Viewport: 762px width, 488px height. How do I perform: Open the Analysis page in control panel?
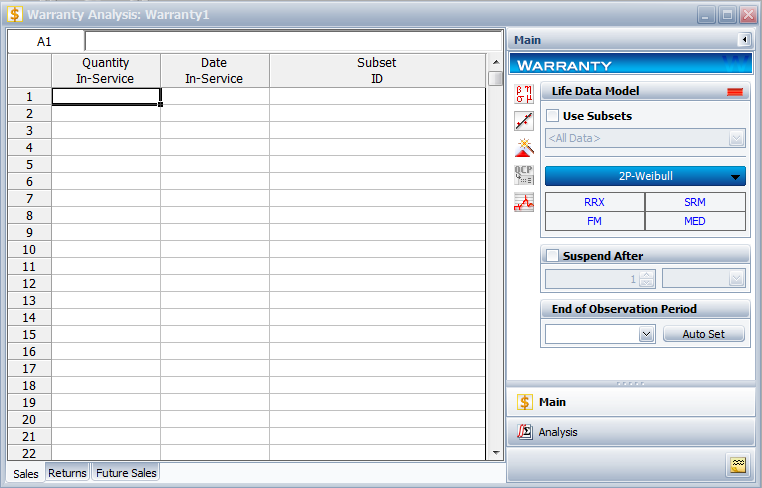(x=631, y=432)
